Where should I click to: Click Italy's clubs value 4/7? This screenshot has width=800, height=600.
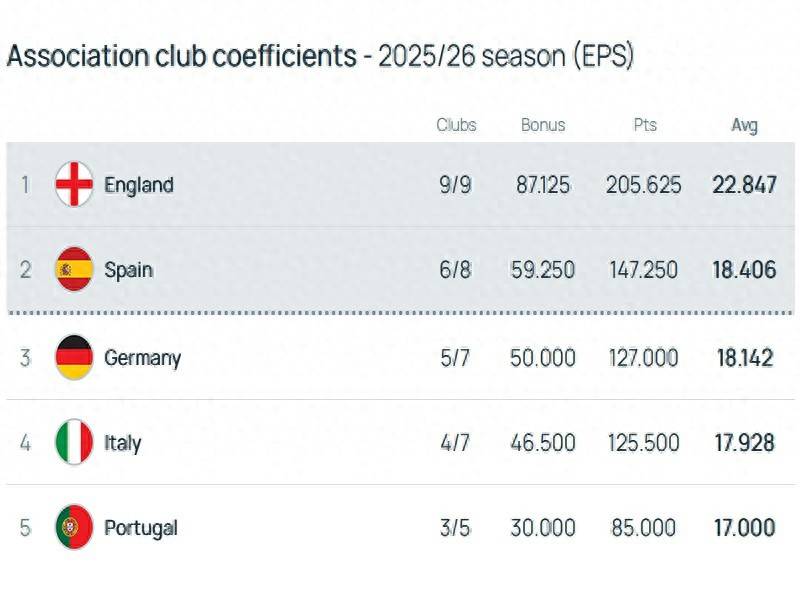click(455, 442)
